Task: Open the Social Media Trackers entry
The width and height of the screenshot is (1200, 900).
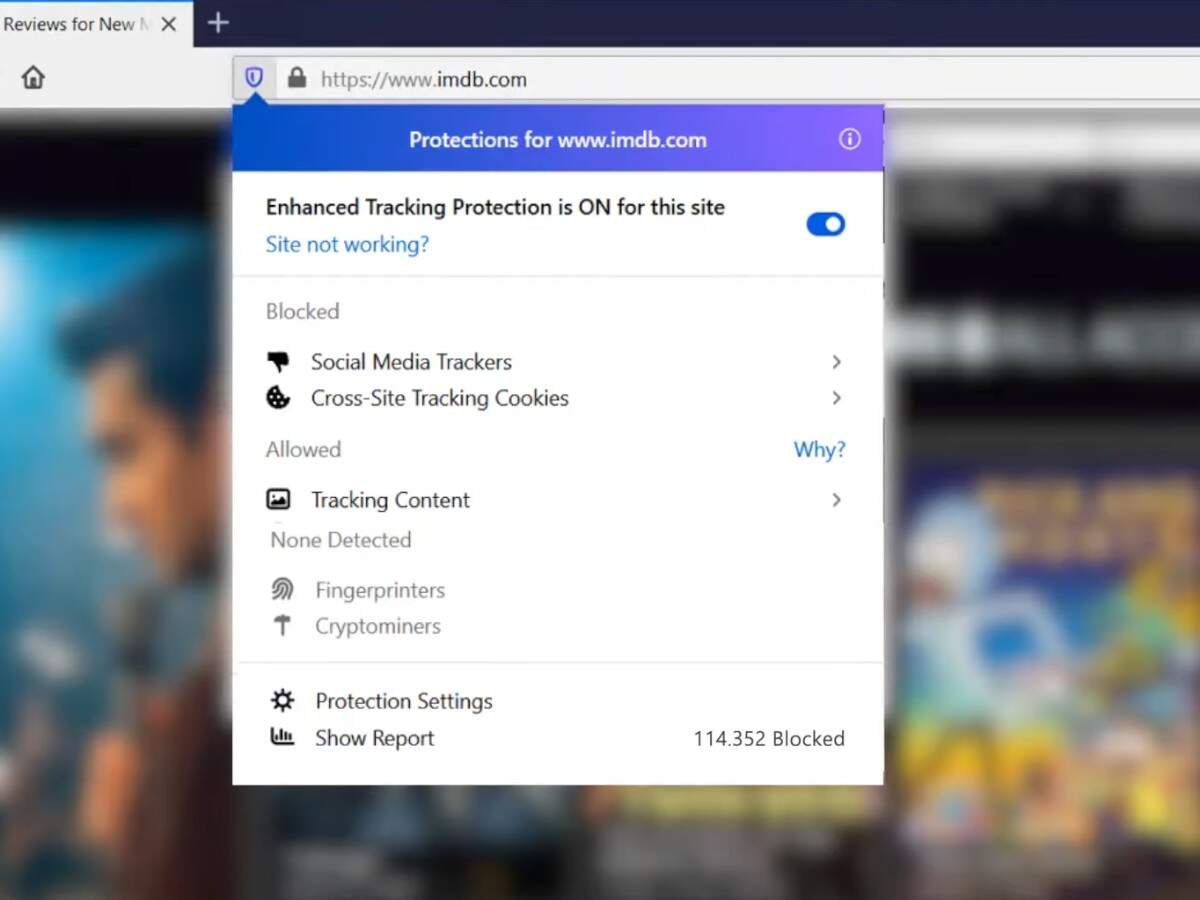Action: tap(557, 362)
